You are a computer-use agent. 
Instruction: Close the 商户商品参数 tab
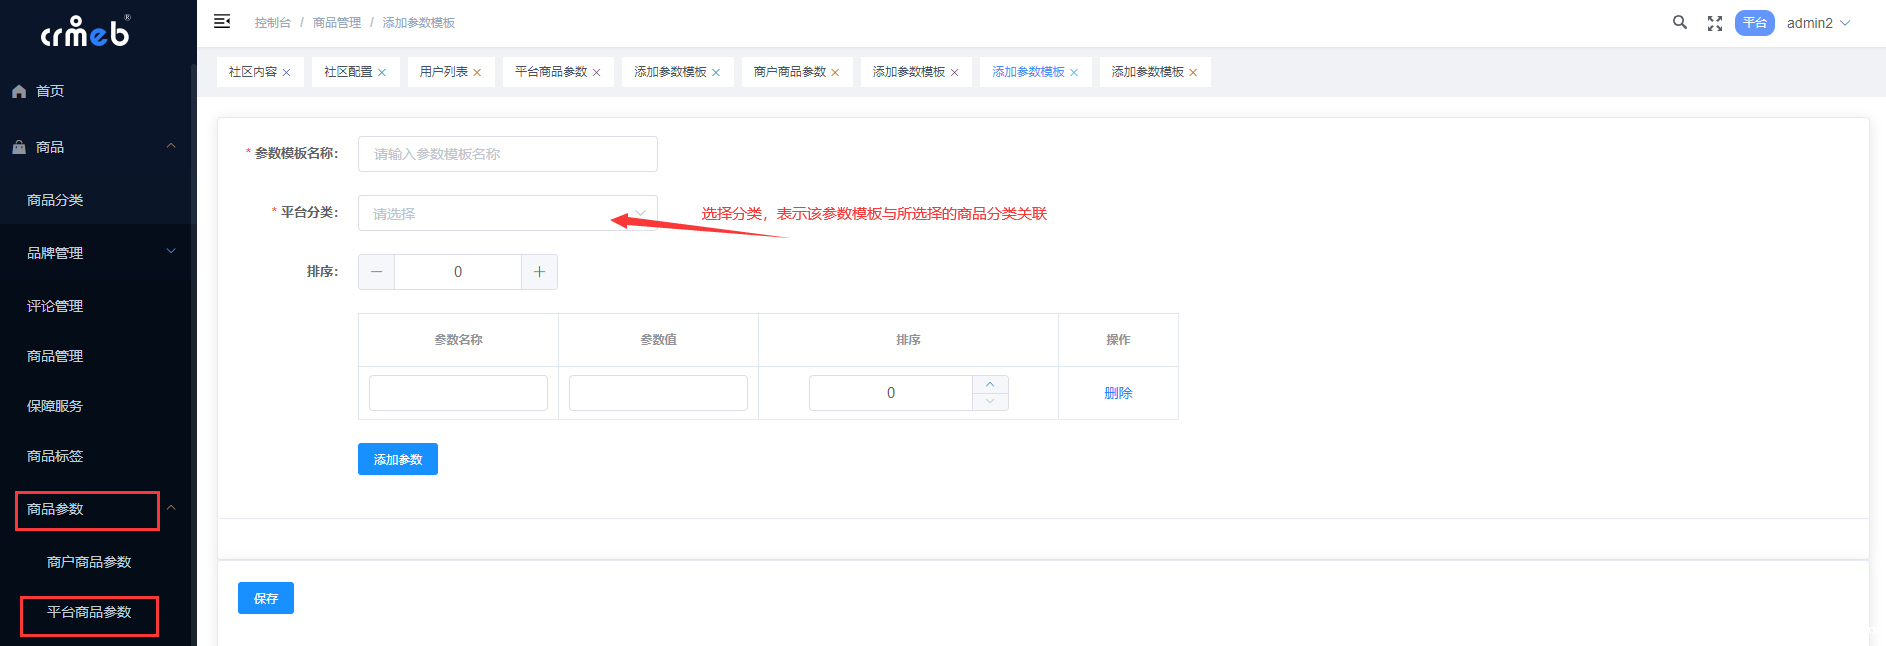[x=835, y=73]
